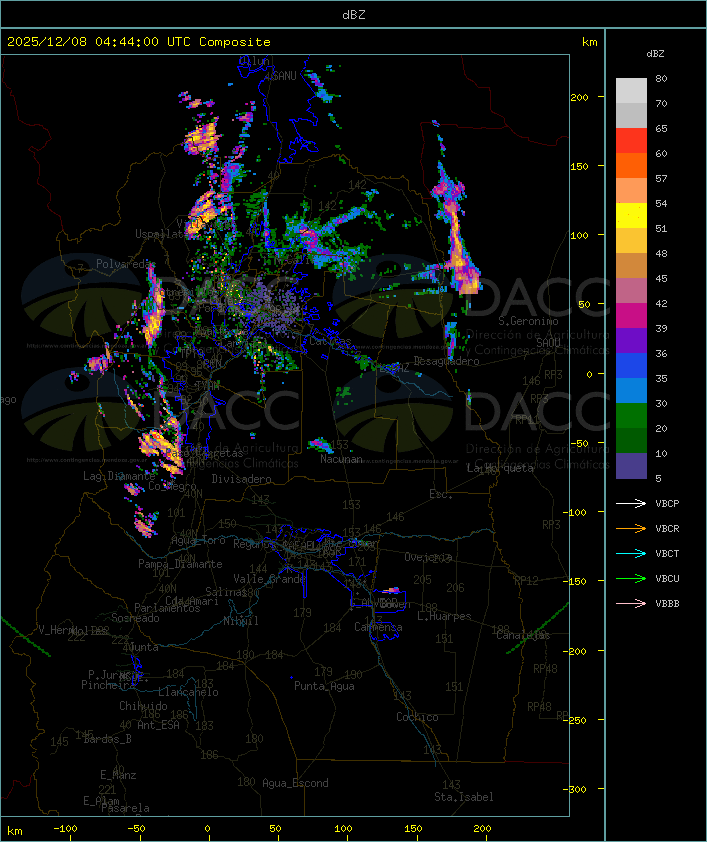Click the Agua_Toro place label
Screen dimensions: 707x842
point(198,540)
